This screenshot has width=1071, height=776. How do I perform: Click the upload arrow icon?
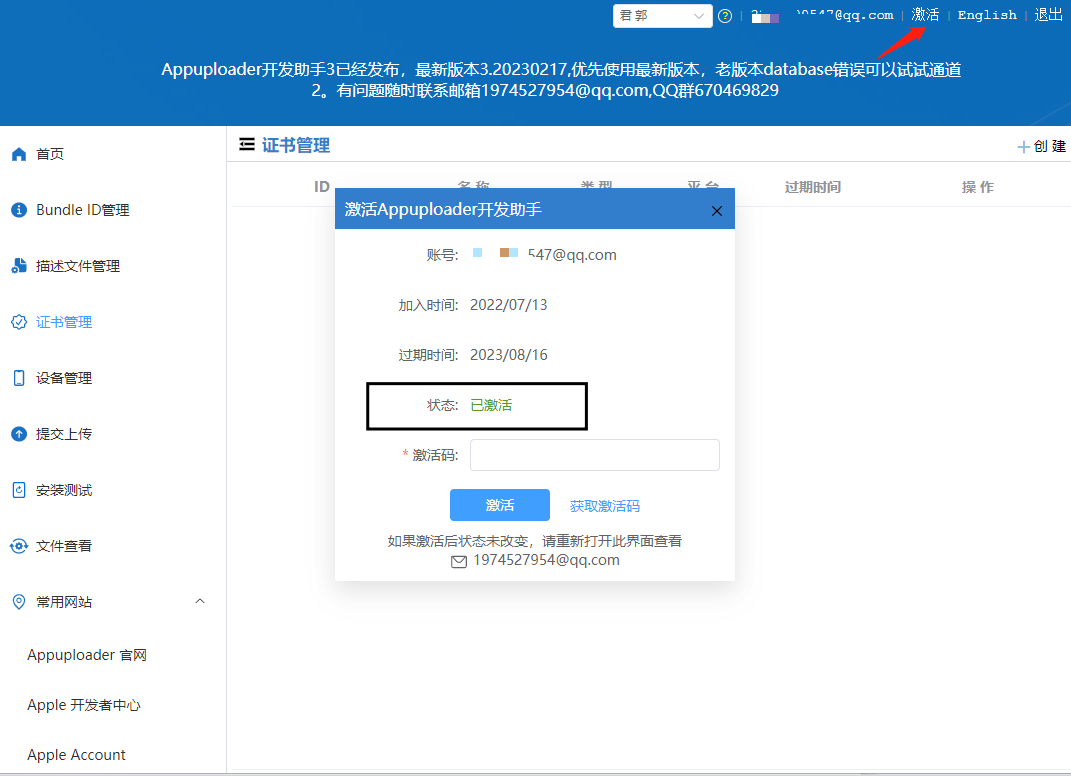[19, 434]
